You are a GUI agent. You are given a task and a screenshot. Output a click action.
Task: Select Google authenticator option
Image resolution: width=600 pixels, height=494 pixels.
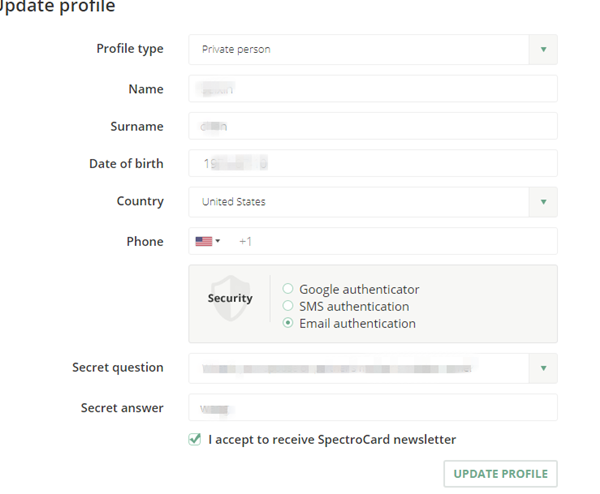coord(288,289)
